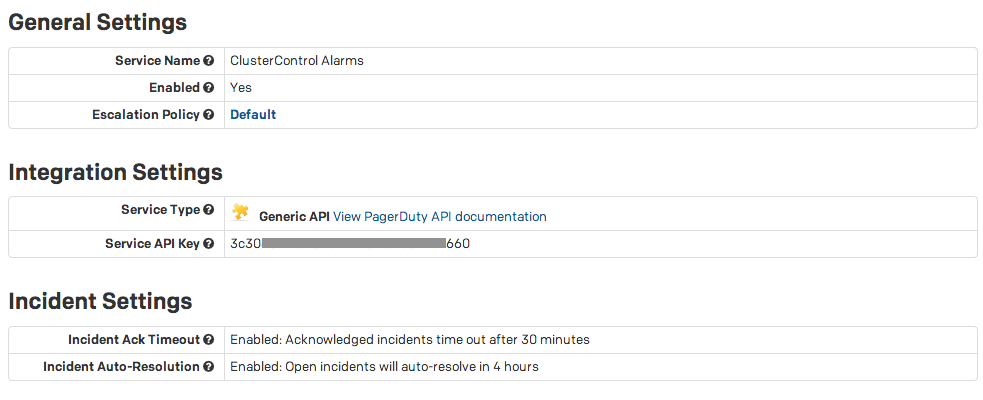Click the redacted Service API Key value

(350, 244)
